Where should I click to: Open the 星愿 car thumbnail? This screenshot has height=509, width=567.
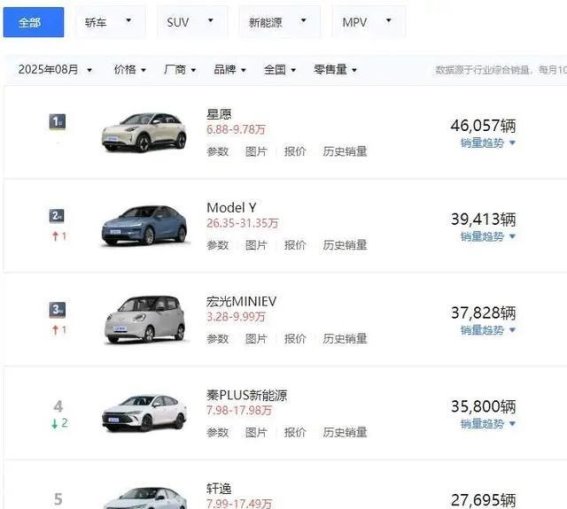(x=144, y=132)
